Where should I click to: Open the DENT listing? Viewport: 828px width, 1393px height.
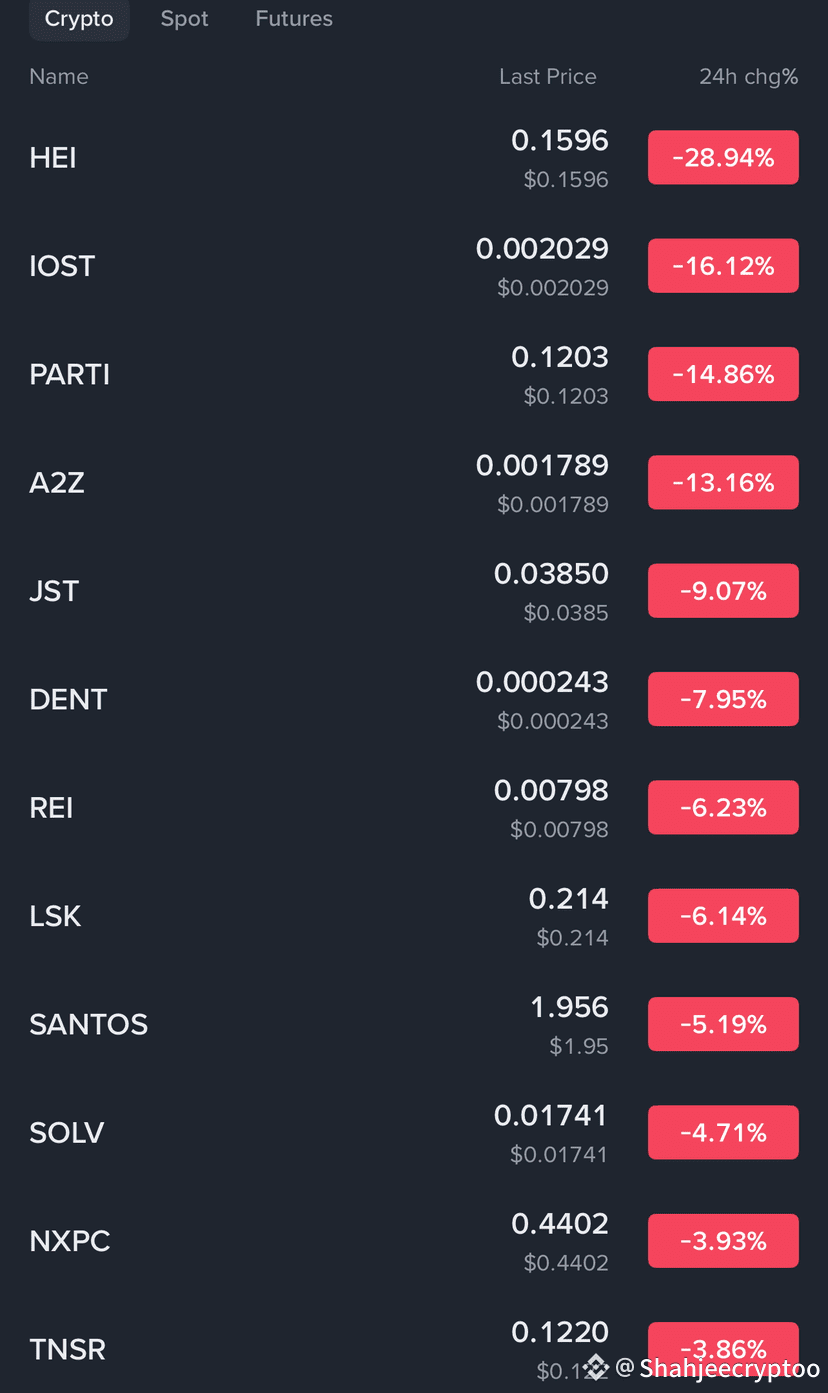(414, 699)
